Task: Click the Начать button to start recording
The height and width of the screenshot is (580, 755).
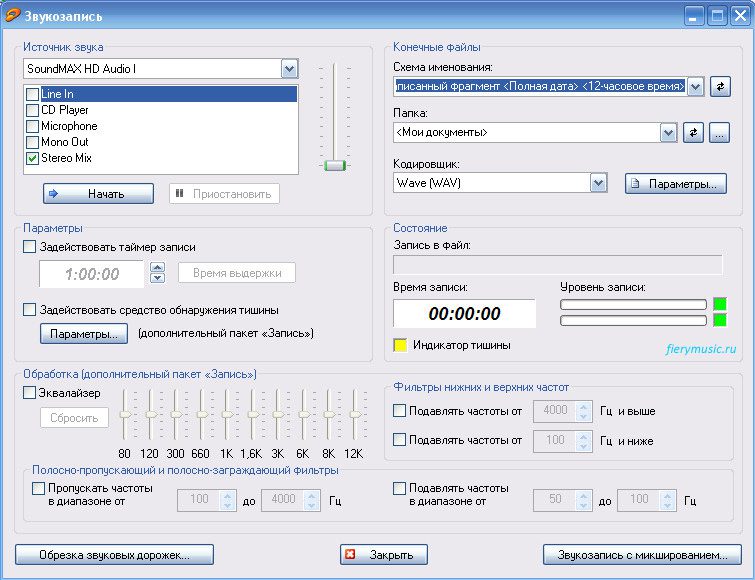Action: click(x=98, y=193)
